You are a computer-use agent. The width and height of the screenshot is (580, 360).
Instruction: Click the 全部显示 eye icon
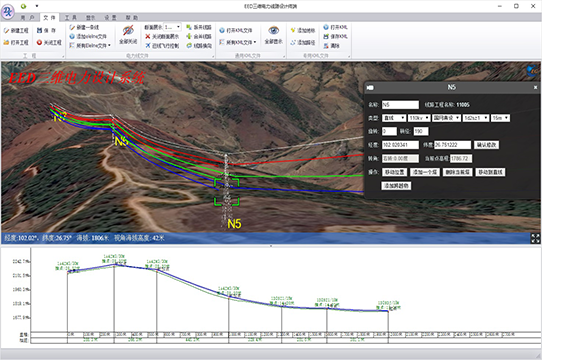(274, 30)
